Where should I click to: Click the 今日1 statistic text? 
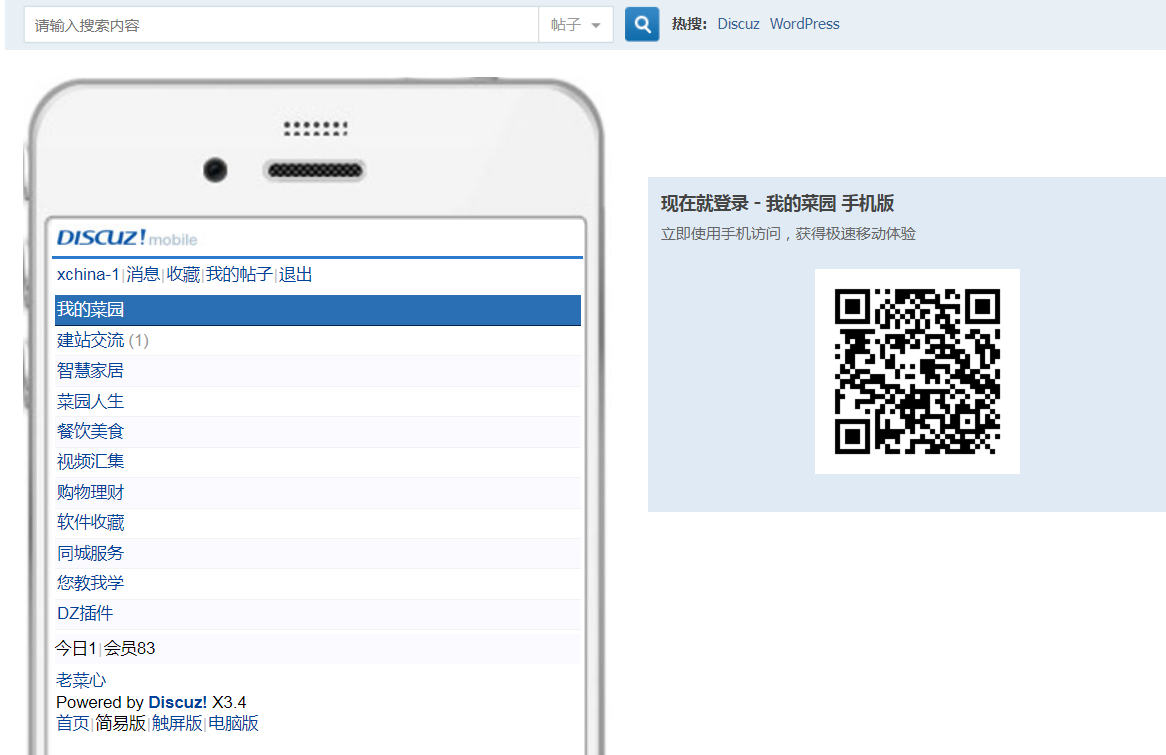pos(76,649)
